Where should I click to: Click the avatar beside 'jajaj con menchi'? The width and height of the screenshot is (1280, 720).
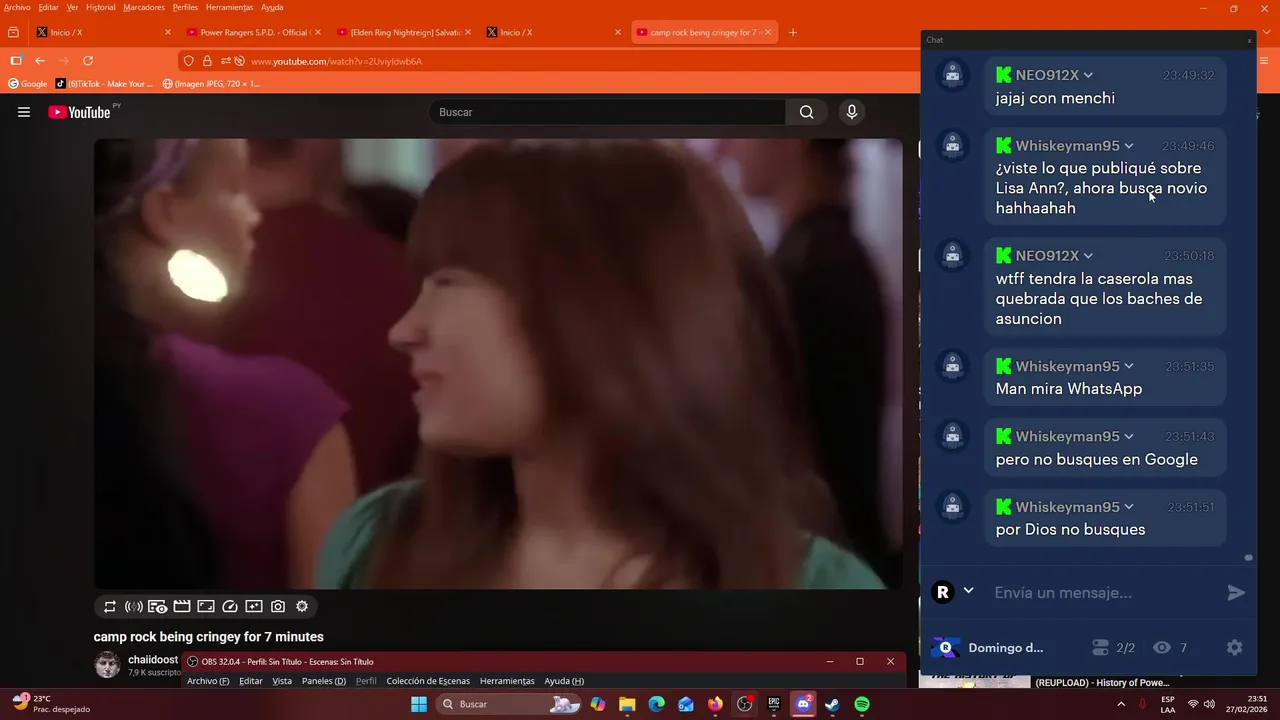click(x=952, y=75)
